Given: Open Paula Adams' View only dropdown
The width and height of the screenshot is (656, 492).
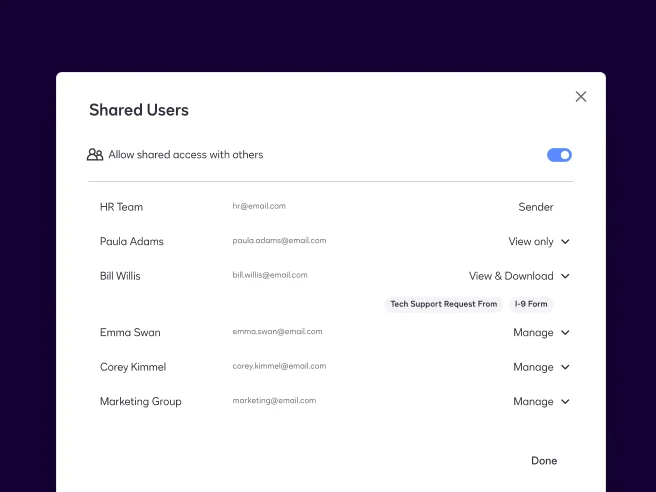Looking at the screenshot, I should pos(539,241).
